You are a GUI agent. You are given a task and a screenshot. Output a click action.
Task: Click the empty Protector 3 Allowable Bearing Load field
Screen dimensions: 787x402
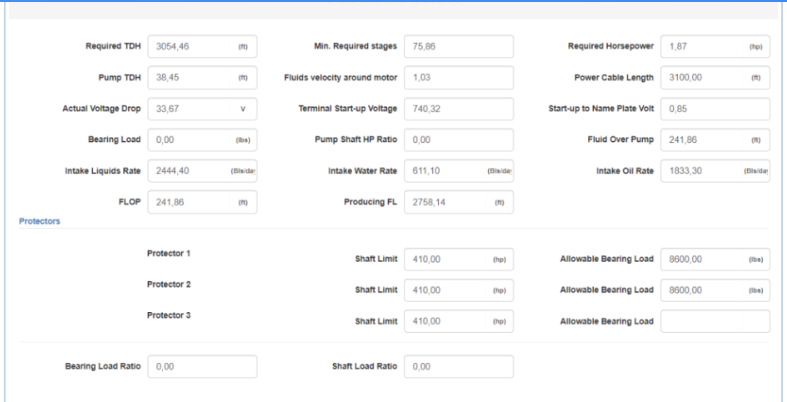click(x=715, y=321)
